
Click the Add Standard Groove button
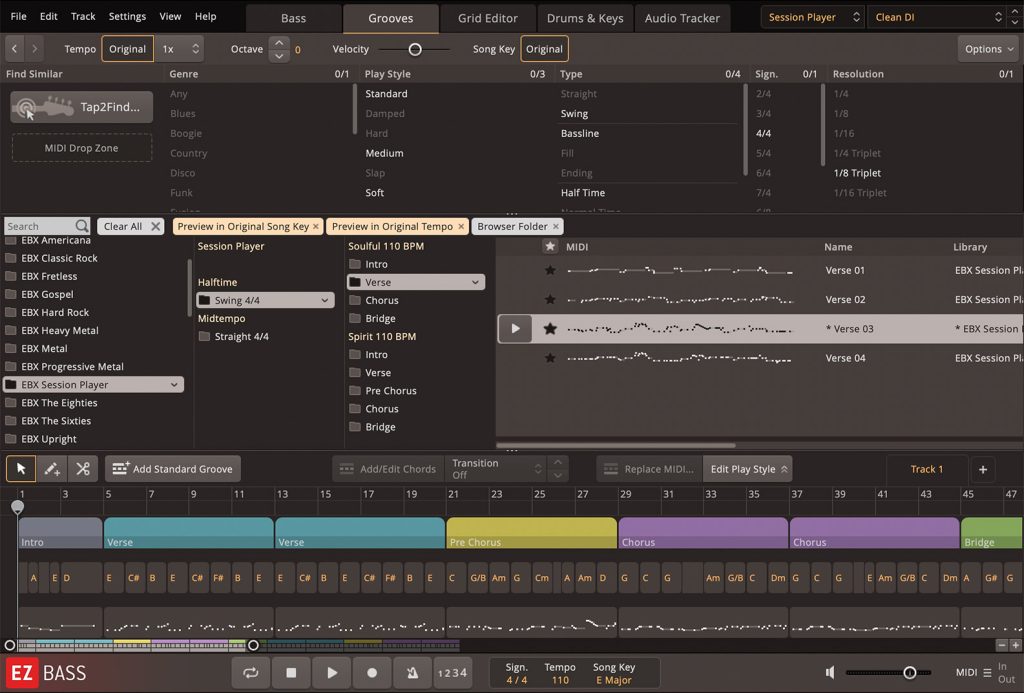pyautogui.click(x=172, y=468)
